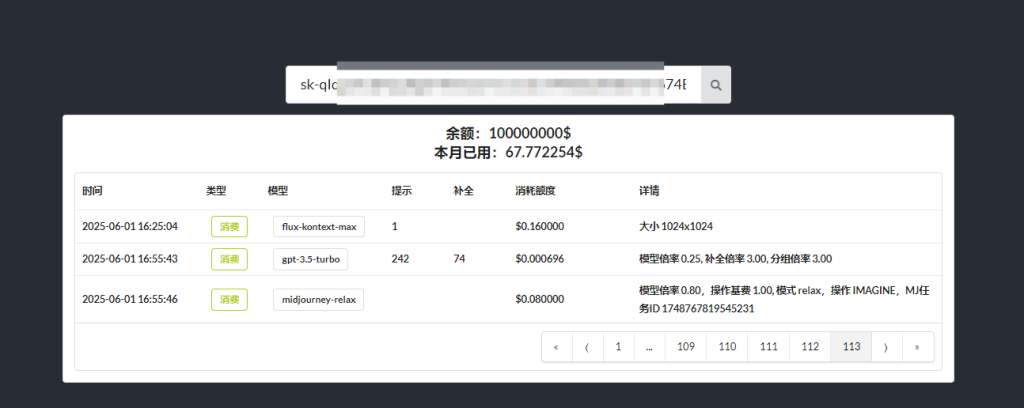Click the flux-kontext-max model tag
The image size is (1024, 408).
click(x=318, y=227)
